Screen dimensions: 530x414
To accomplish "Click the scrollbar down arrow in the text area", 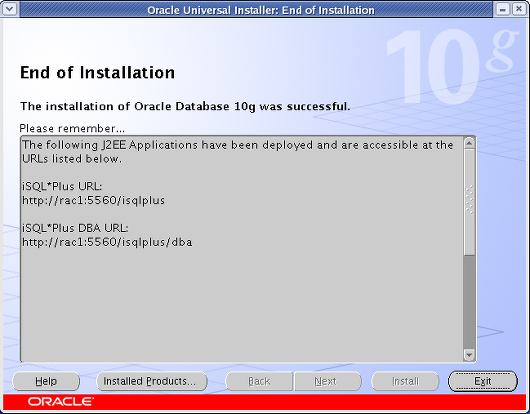I will pos(469,355).
